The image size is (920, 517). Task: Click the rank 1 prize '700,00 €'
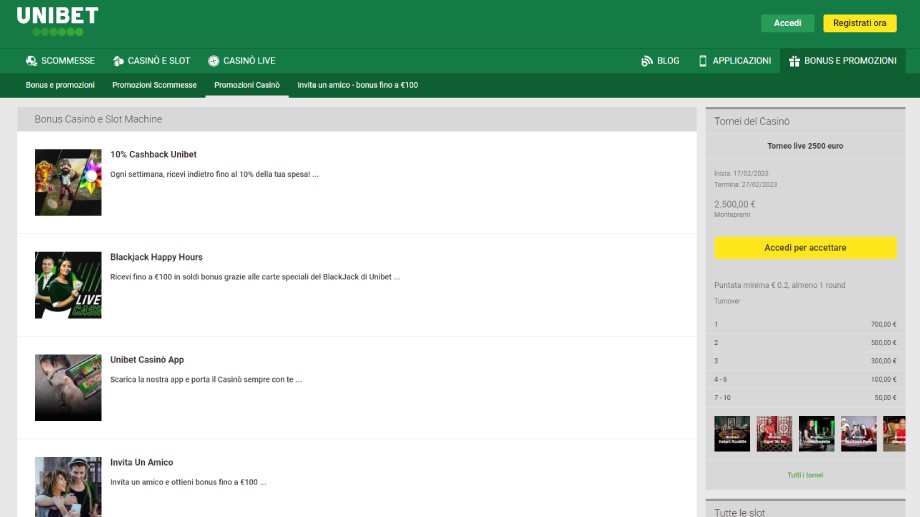(883, 325)
